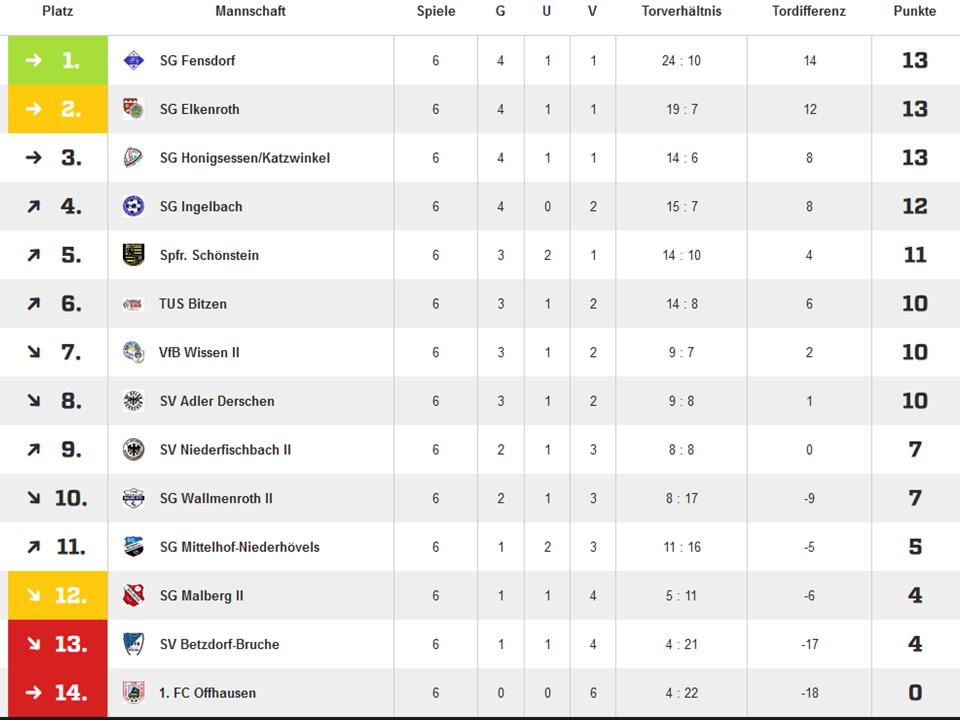The height and width of the screenshot is (720, 960).
Task: Click the SG Elkenroth club crest icon
Action: [x=133, y=109]
